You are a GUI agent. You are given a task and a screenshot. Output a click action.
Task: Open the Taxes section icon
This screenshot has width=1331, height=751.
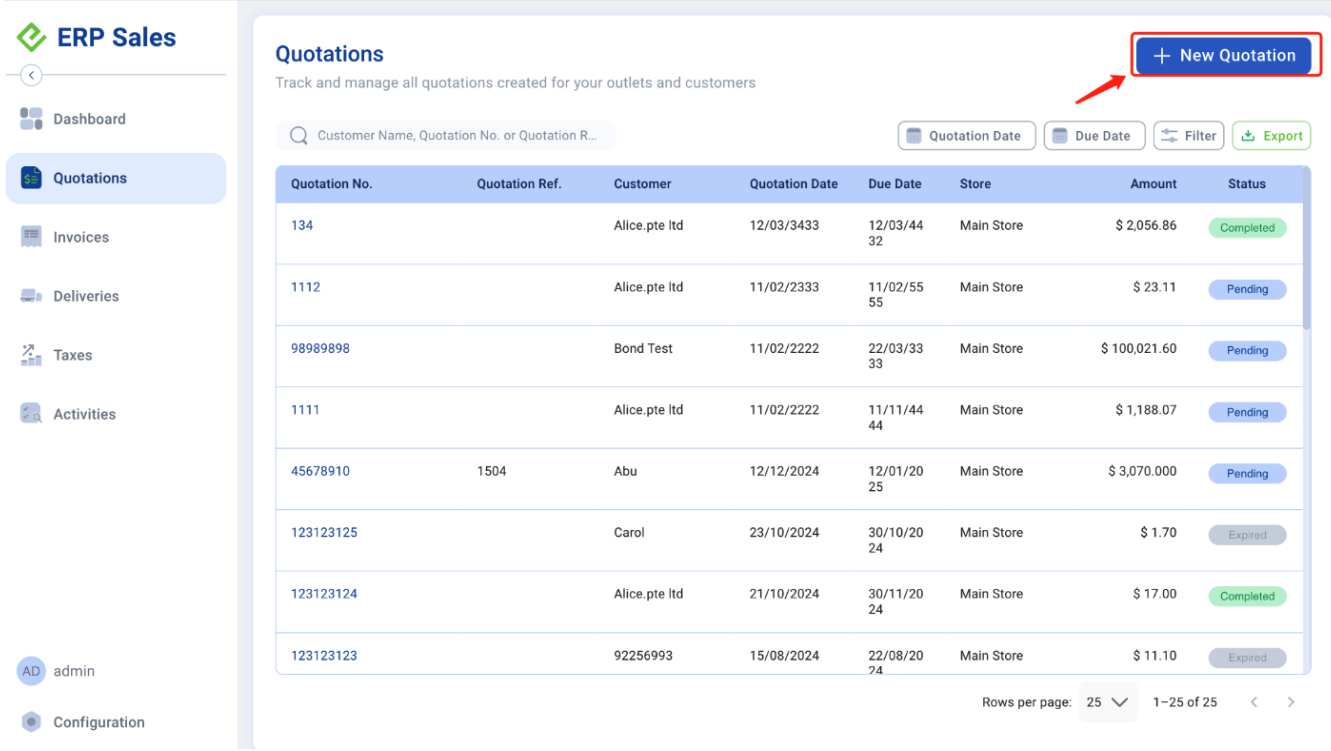click(31, 355)
